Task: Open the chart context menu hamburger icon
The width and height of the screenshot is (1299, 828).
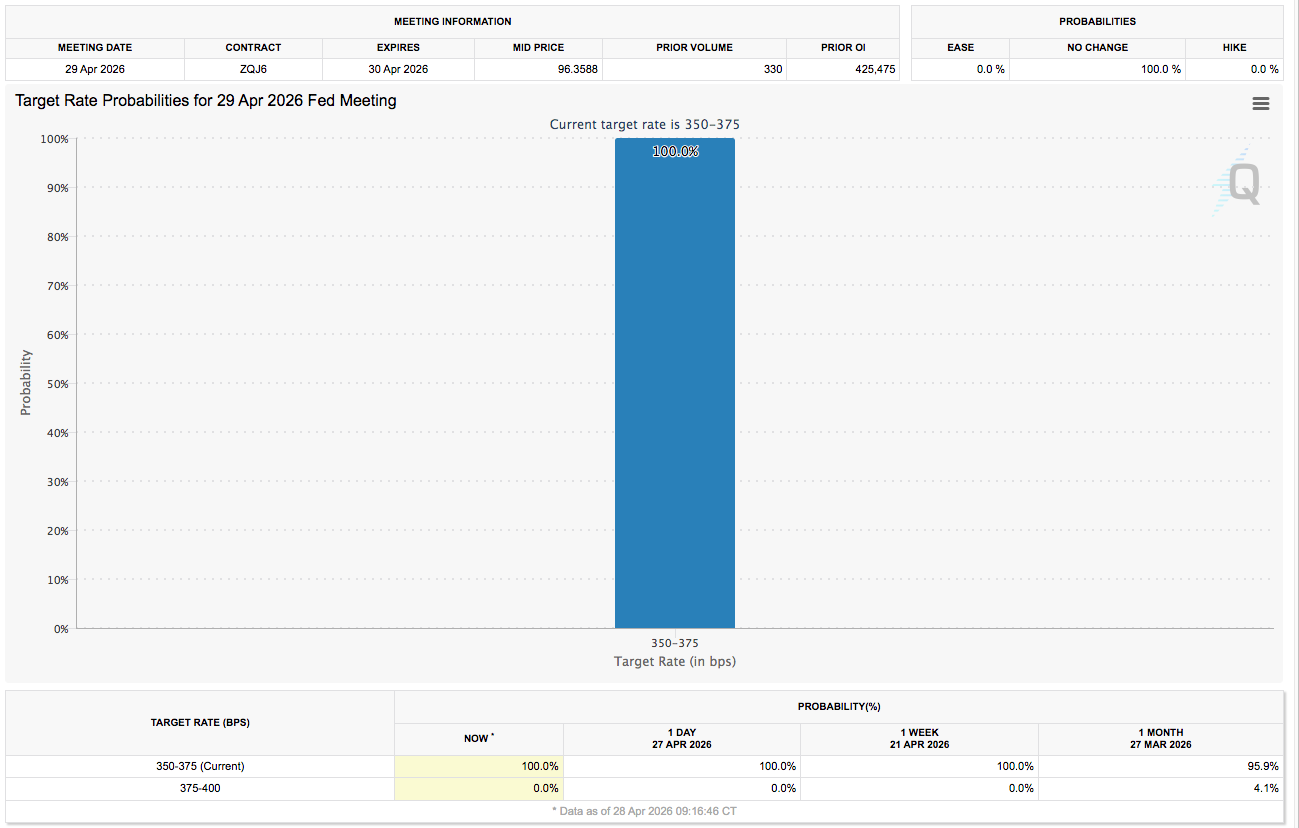Action: [1260, 104]
